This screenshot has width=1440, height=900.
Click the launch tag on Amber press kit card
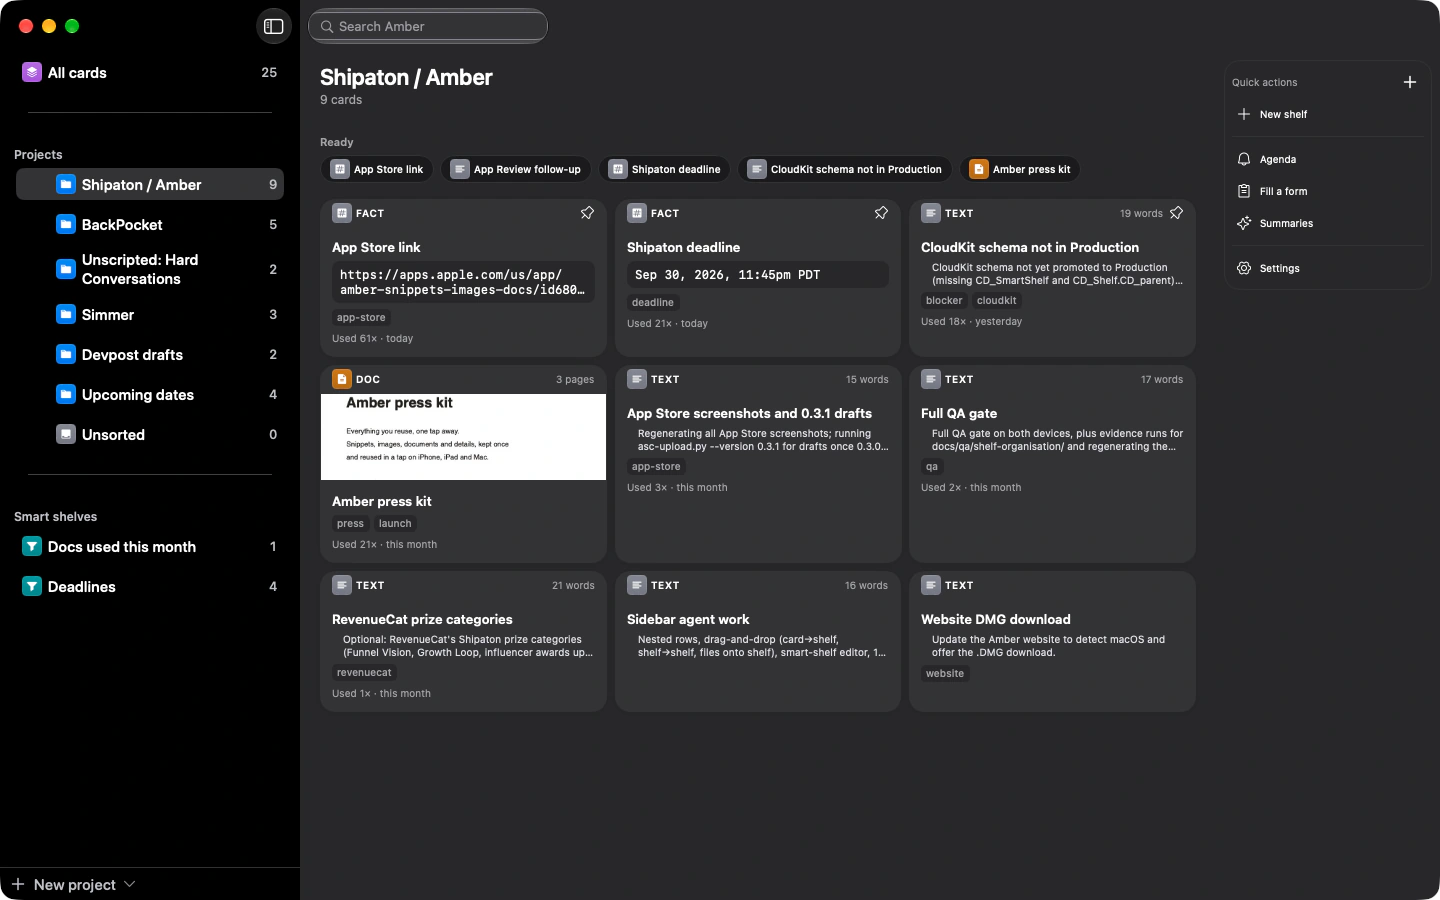point(395,523)
